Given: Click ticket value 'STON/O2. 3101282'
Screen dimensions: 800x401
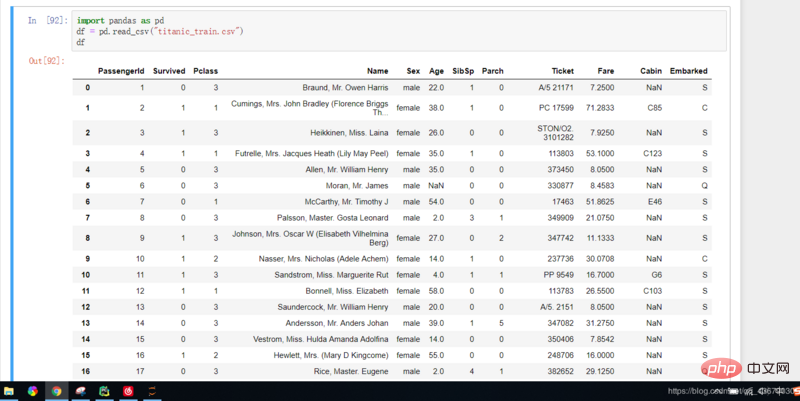Looking at the screenshot, I should tap(555, 133).
